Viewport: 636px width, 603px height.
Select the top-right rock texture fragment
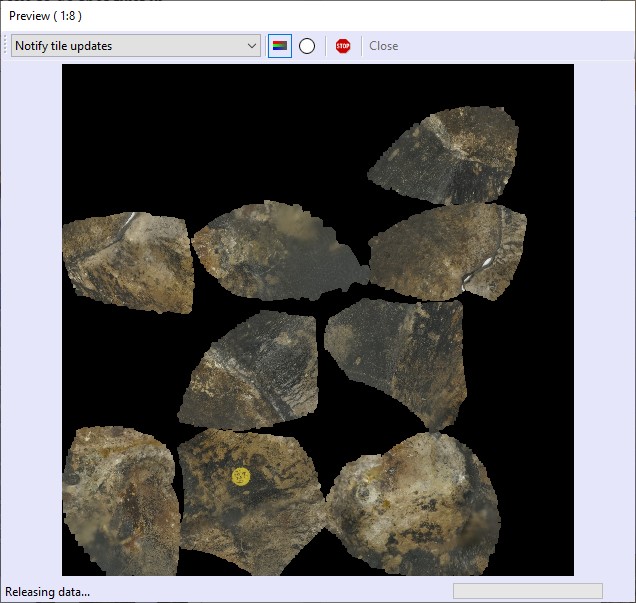[445, 153]
